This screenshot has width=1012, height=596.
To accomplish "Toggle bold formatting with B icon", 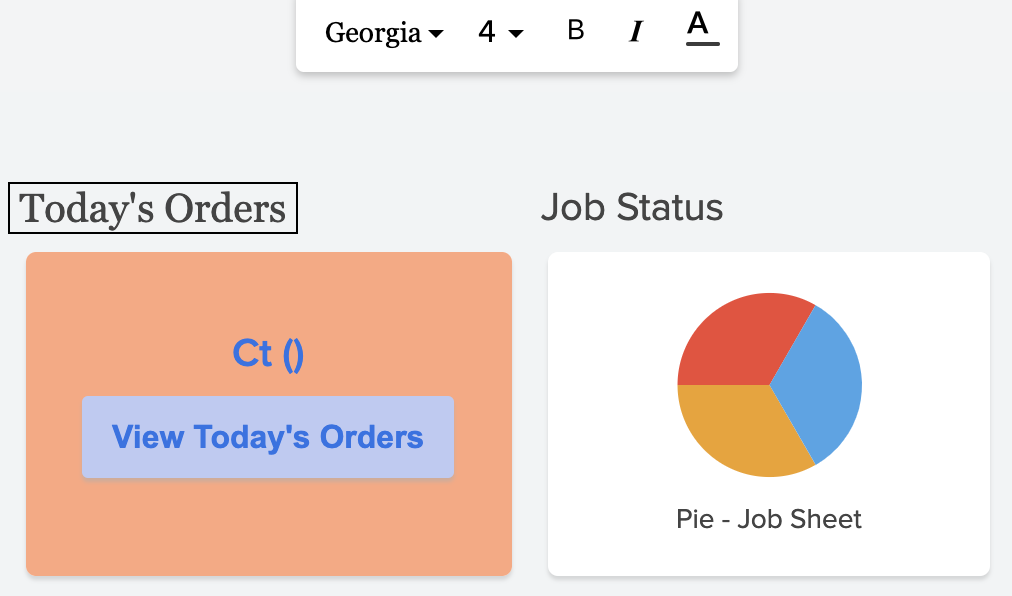I will (575, 31).
